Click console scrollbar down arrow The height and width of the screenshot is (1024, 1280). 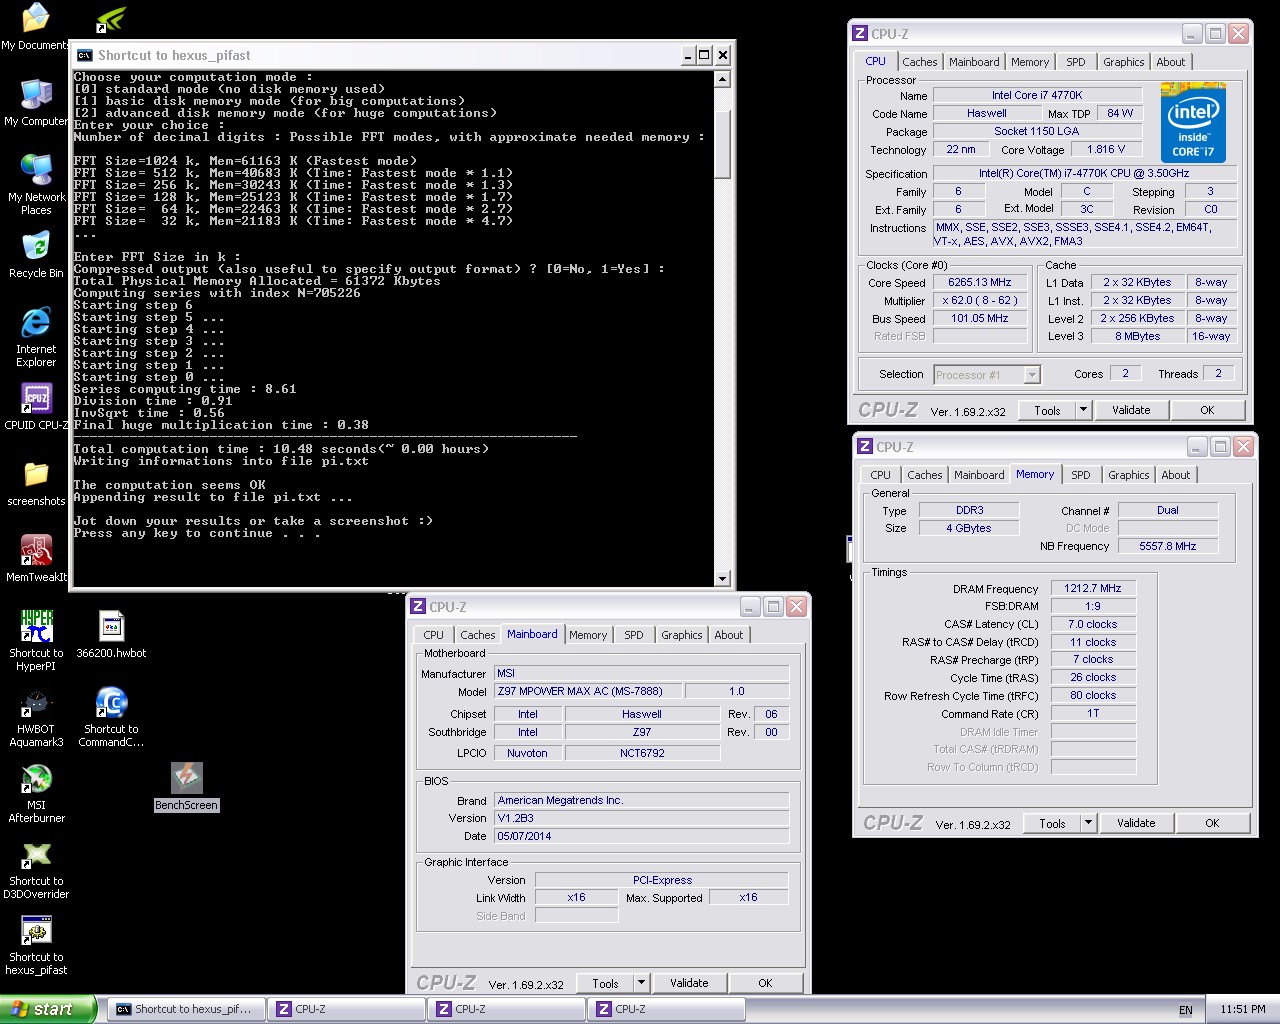pyautogui.click(x=723, y=578)
